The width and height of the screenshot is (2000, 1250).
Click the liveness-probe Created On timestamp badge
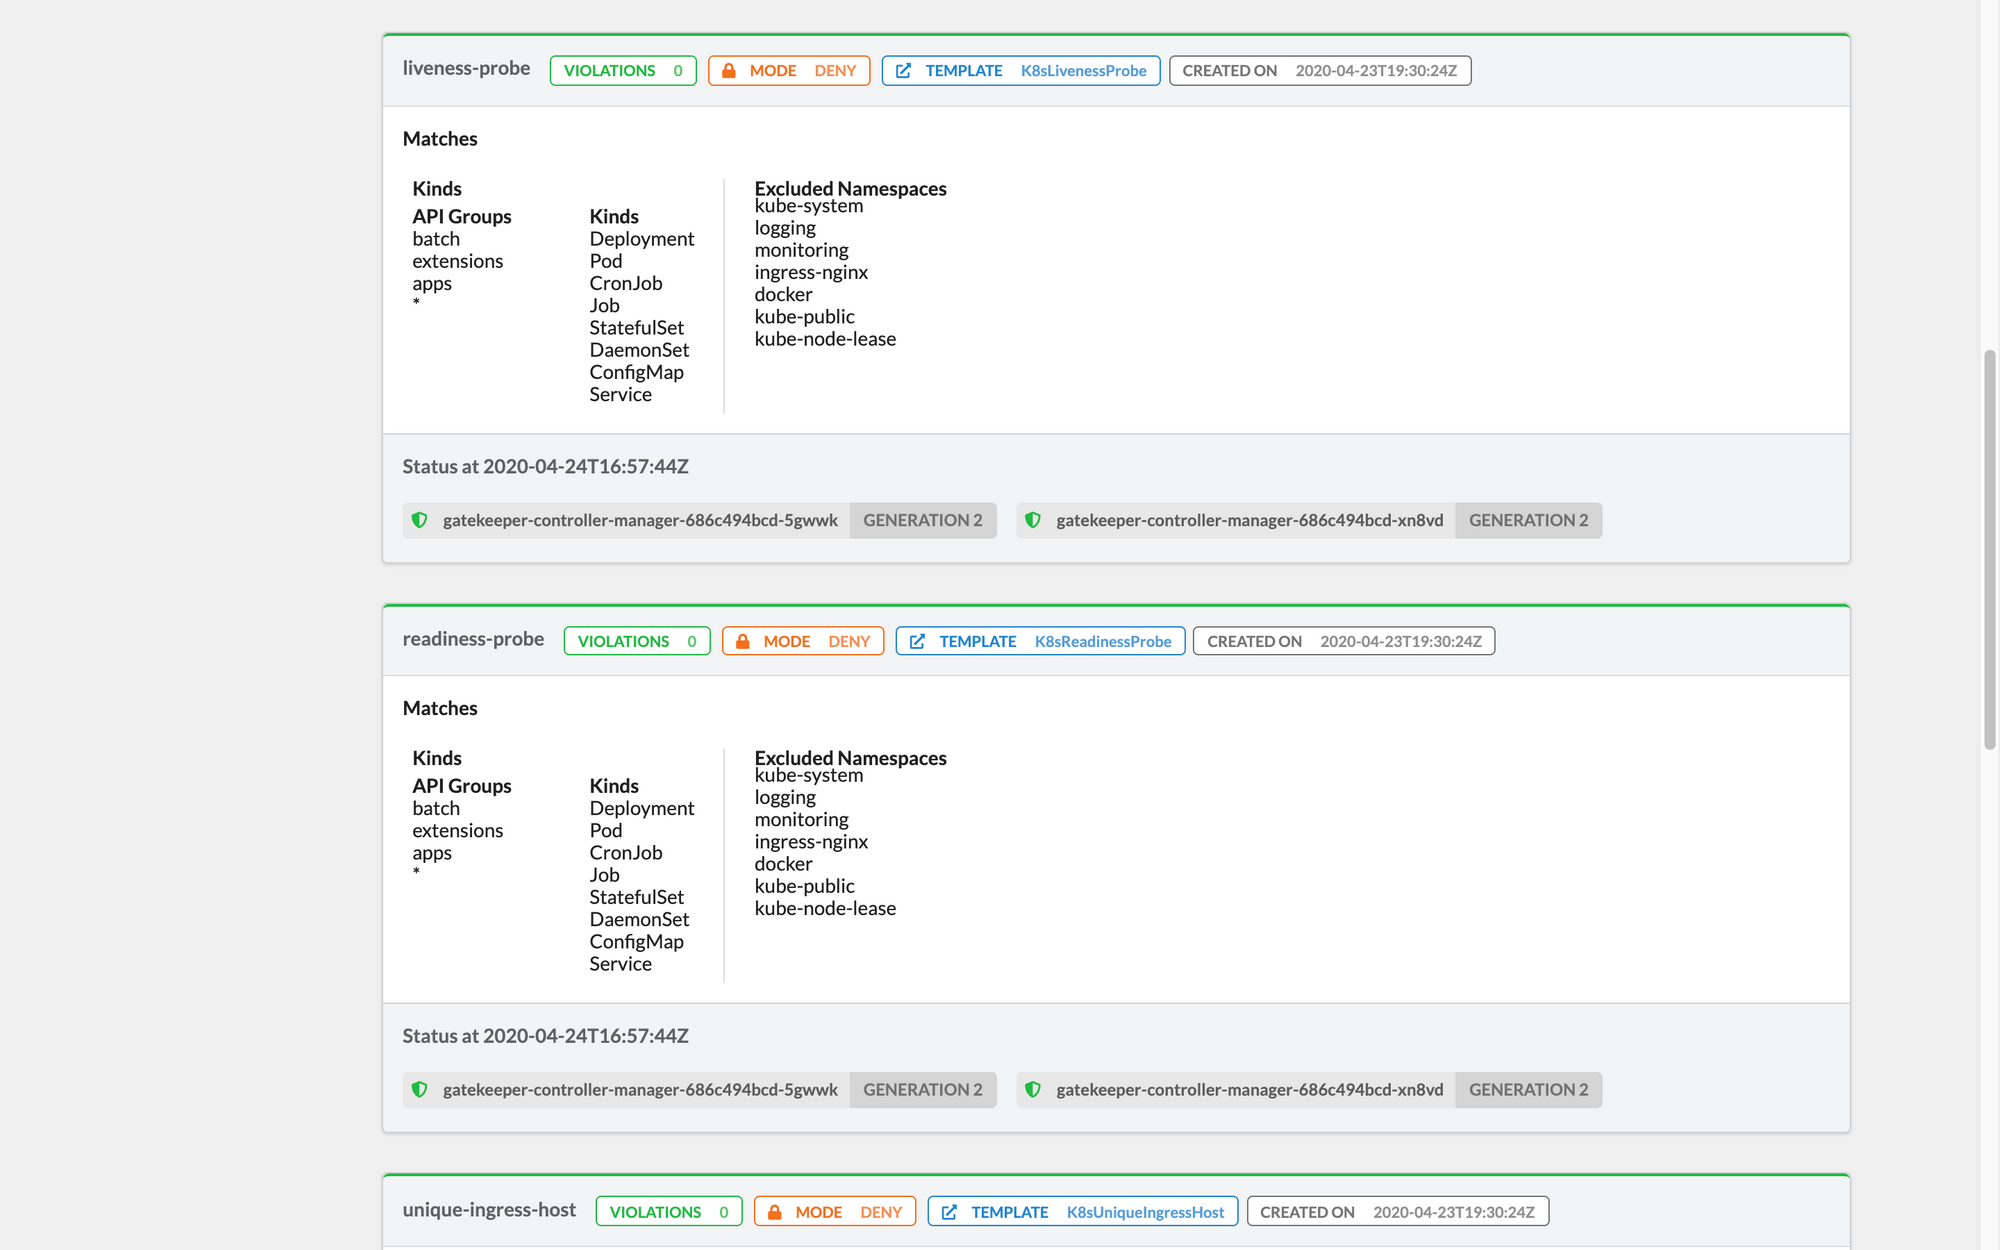pos(1319,71)
